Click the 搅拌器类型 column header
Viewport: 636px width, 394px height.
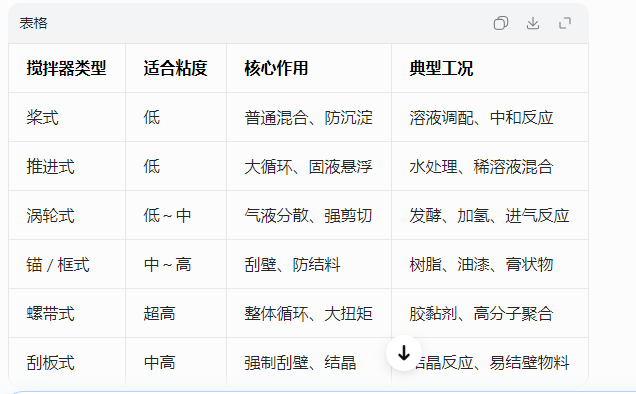(67, 68)
